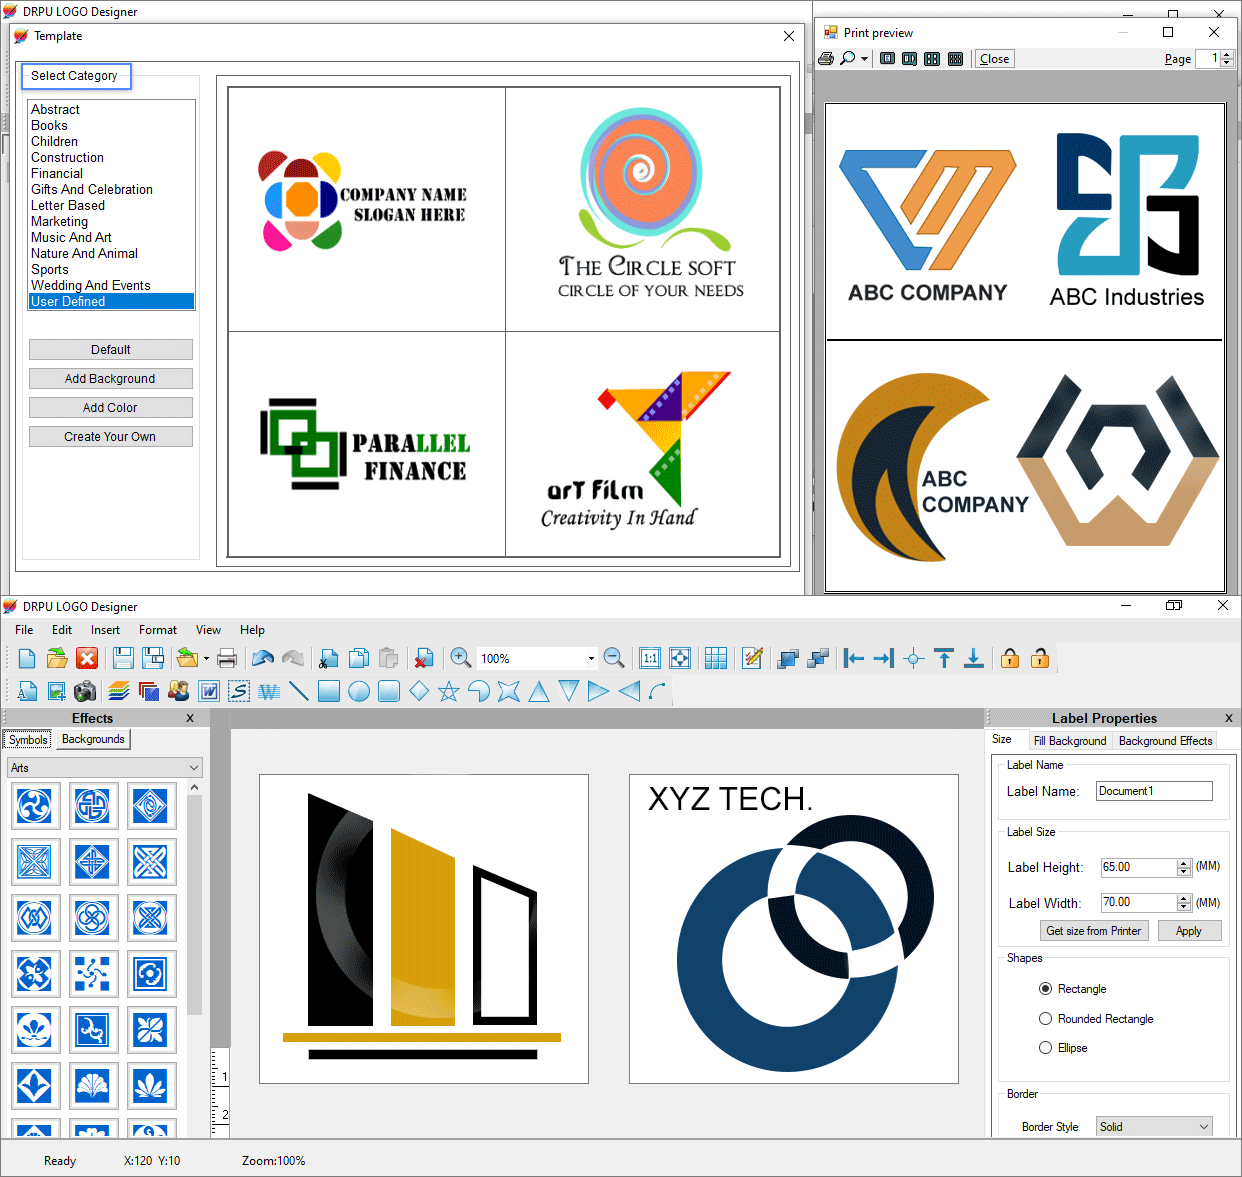Click the Default button in Template window
The width and height of the screenshot is (1242, 1177).
point(111,350)
